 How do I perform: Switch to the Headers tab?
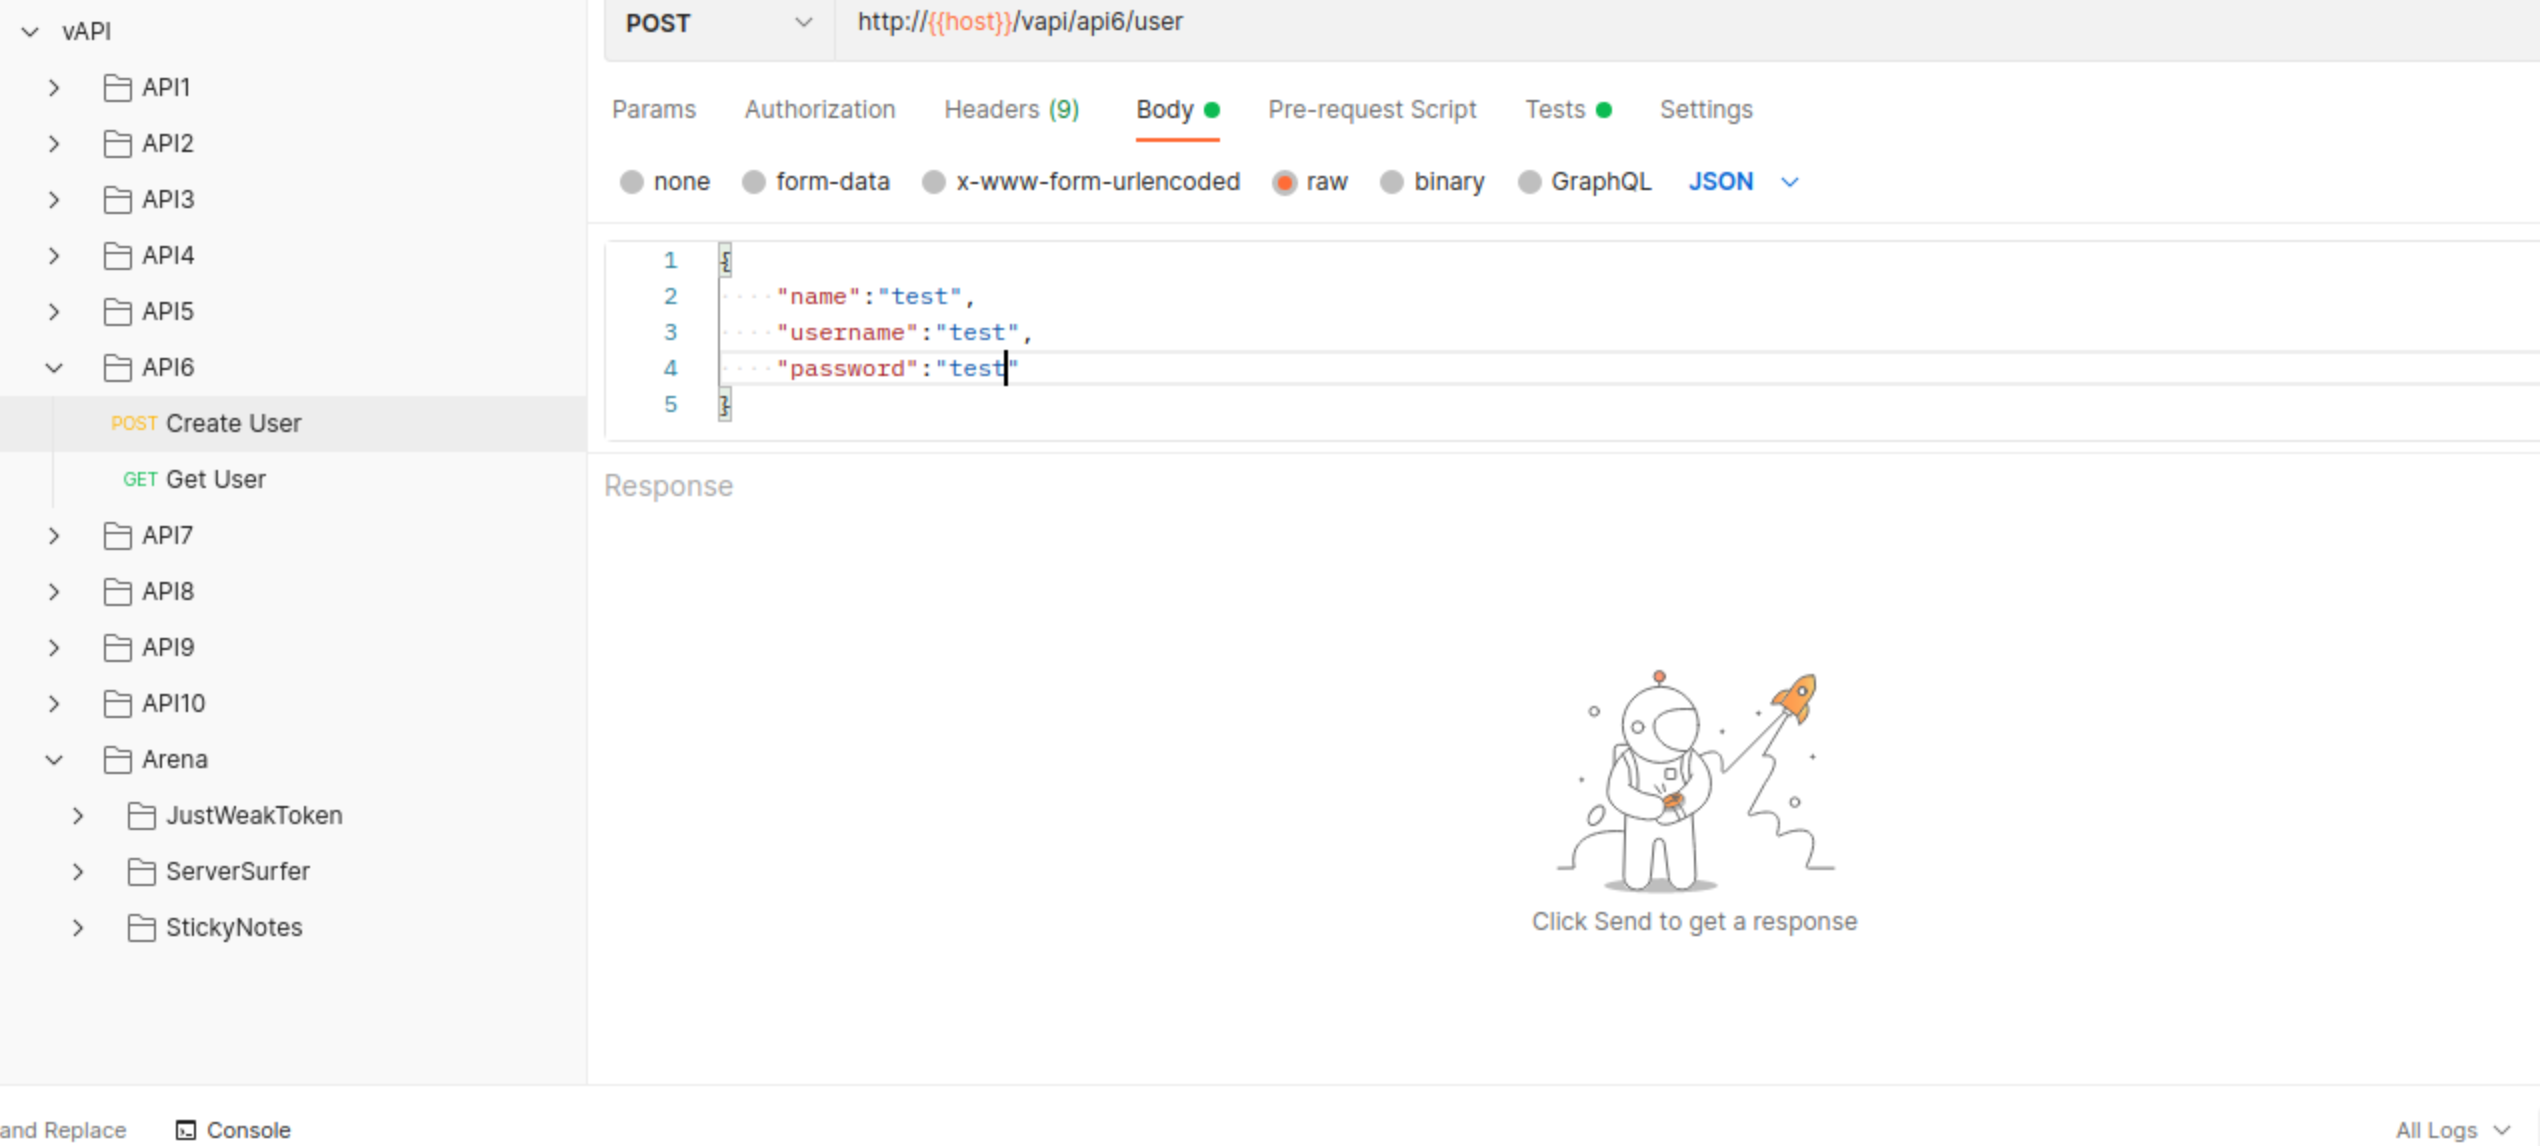click(1011, 110)
